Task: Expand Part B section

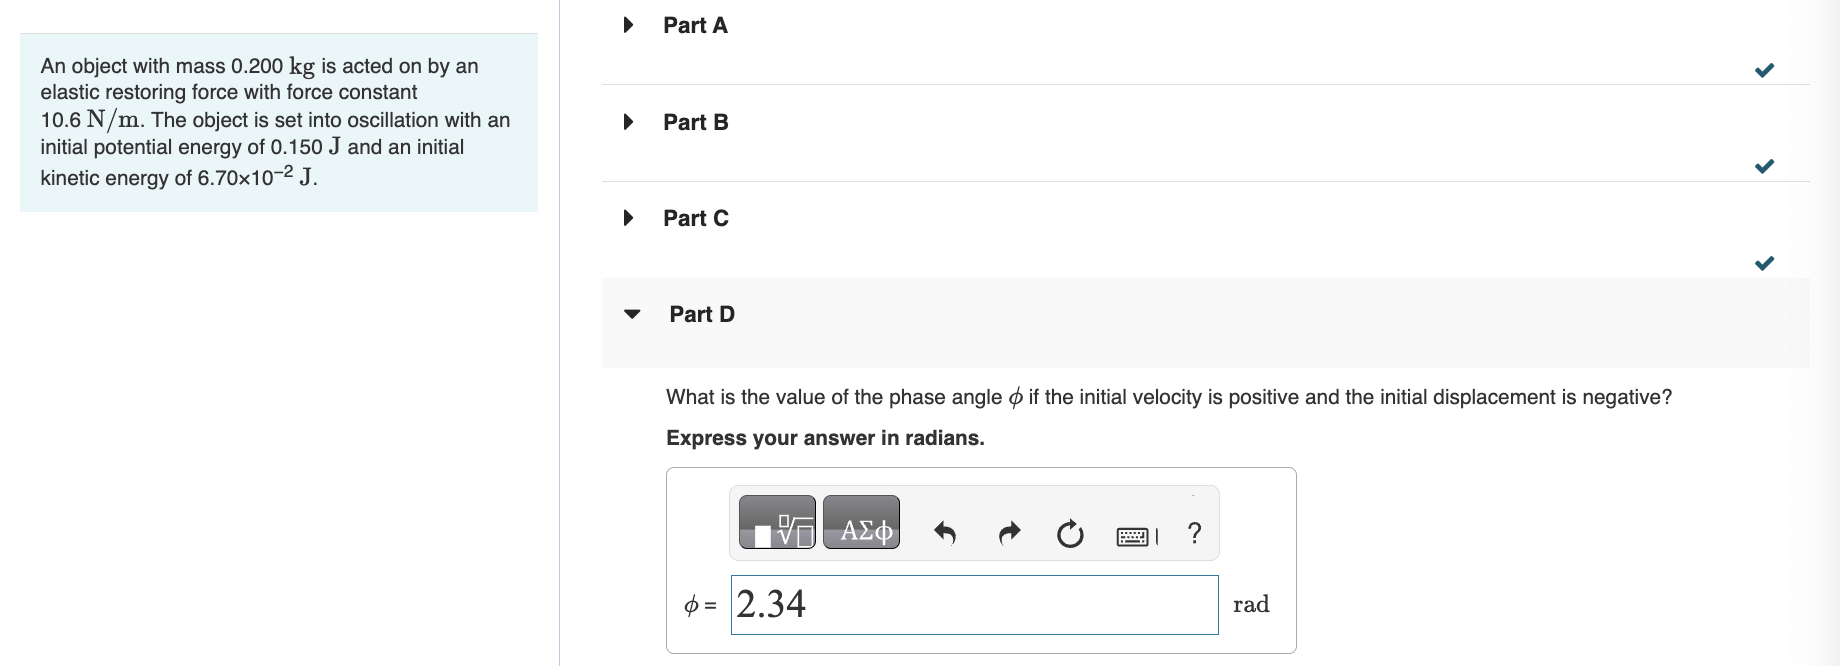Action: 629,122
